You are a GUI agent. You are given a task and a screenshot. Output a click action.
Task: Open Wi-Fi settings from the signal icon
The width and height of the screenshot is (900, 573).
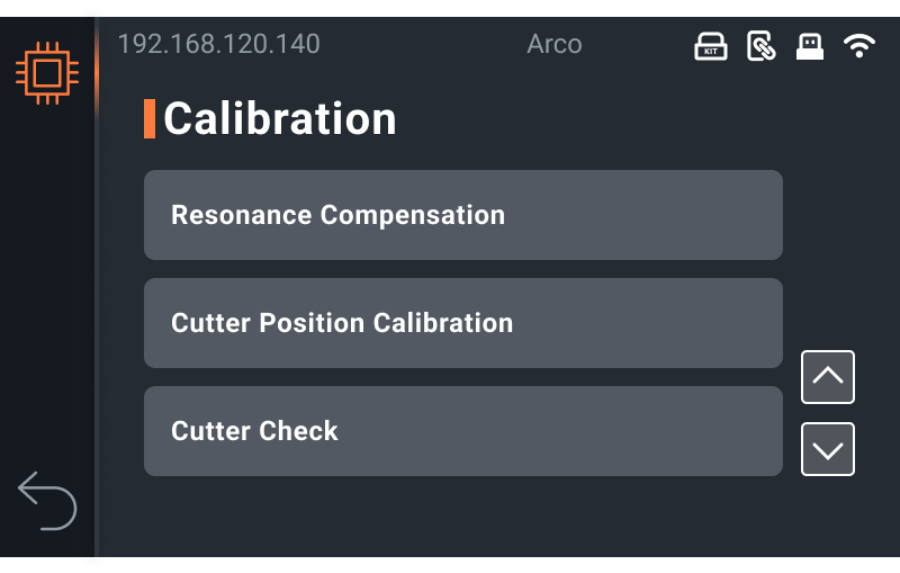(859, 45)
